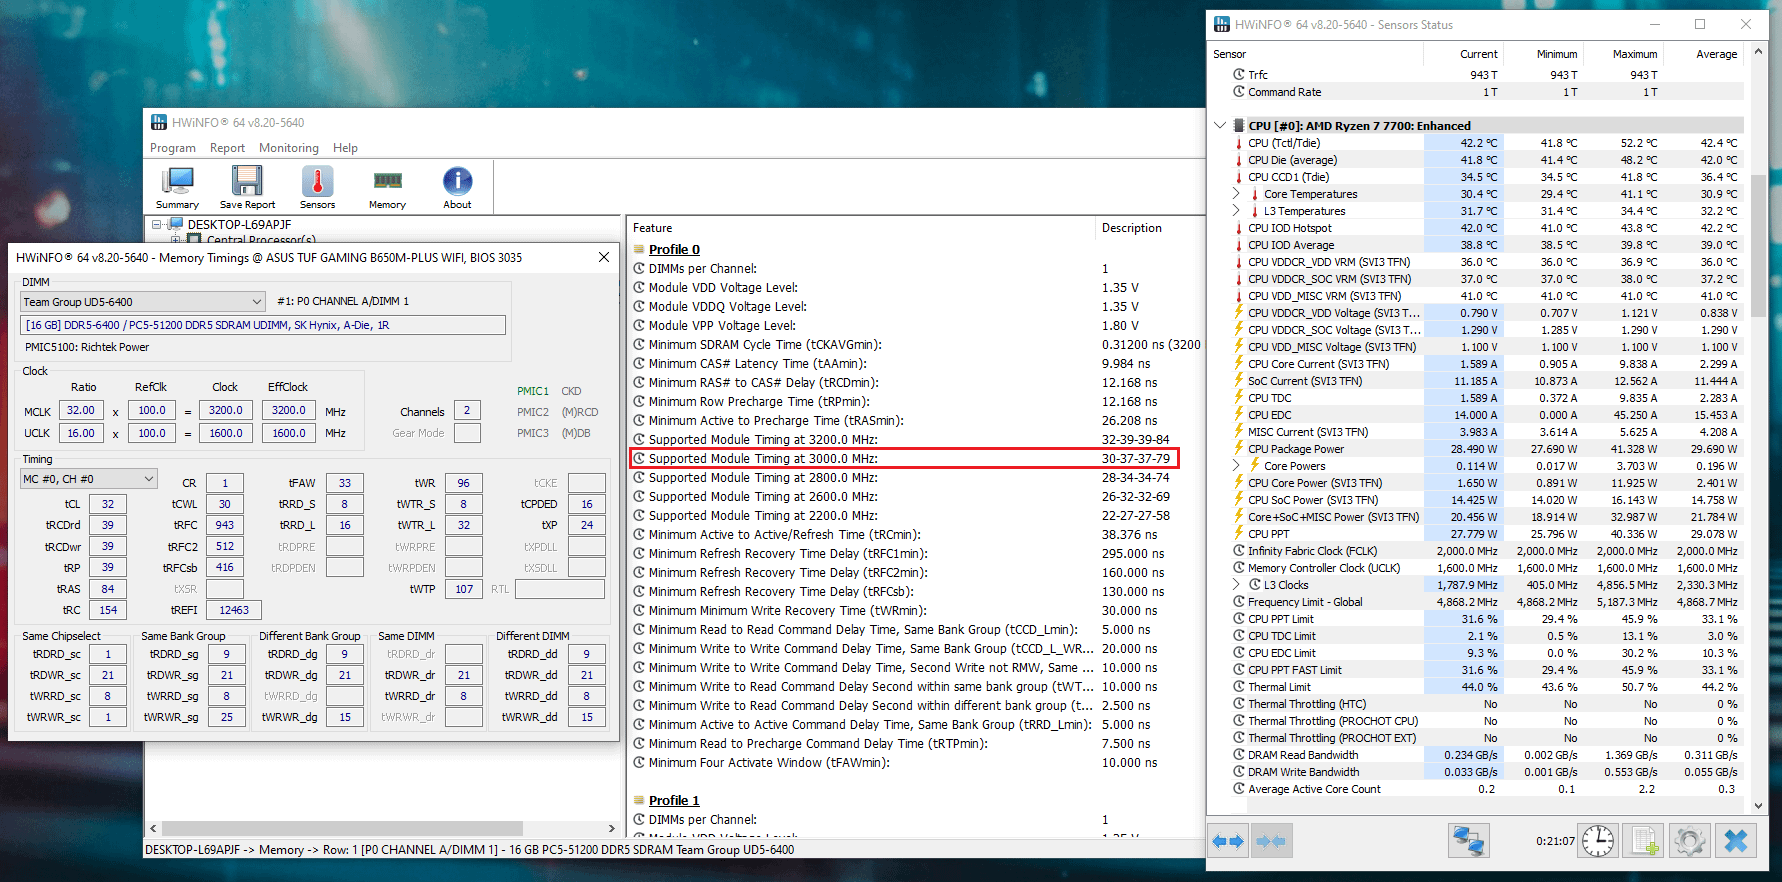Open the Summary view from the toolbar
Image resolution: width=1782 pixels, height=882 pixels.
coord(177,187)
